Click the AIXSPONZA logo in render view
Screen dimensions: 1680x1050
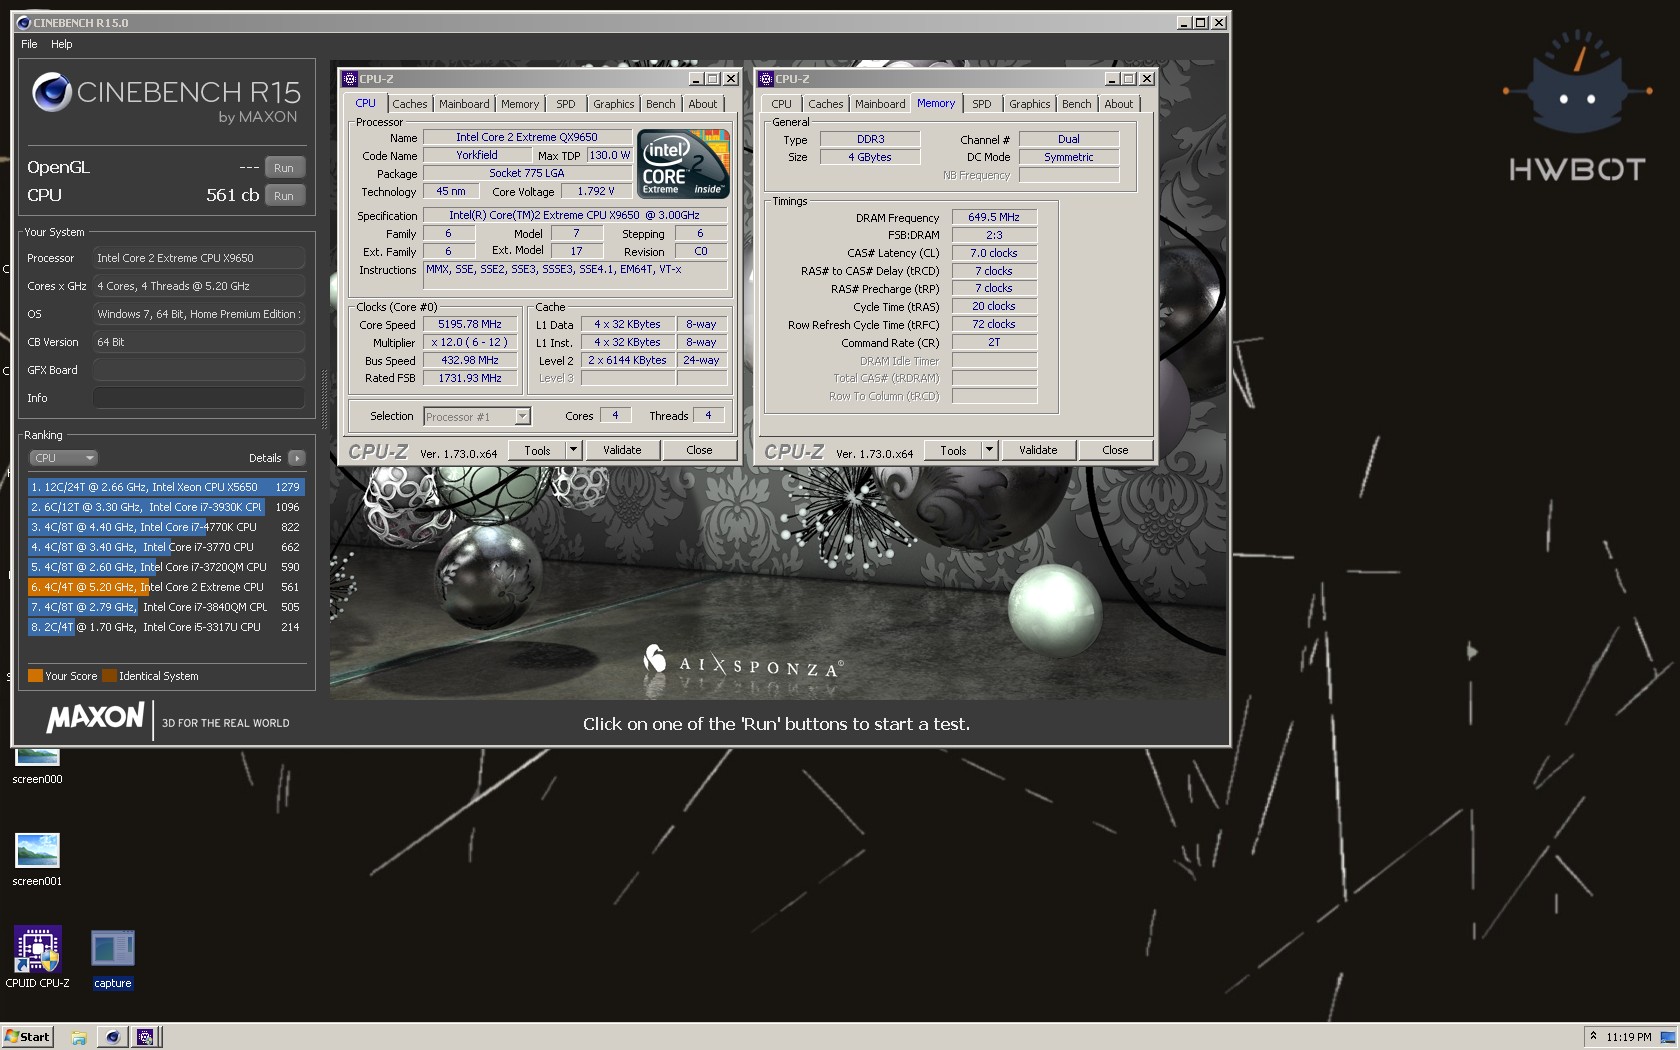click(743, 663)
